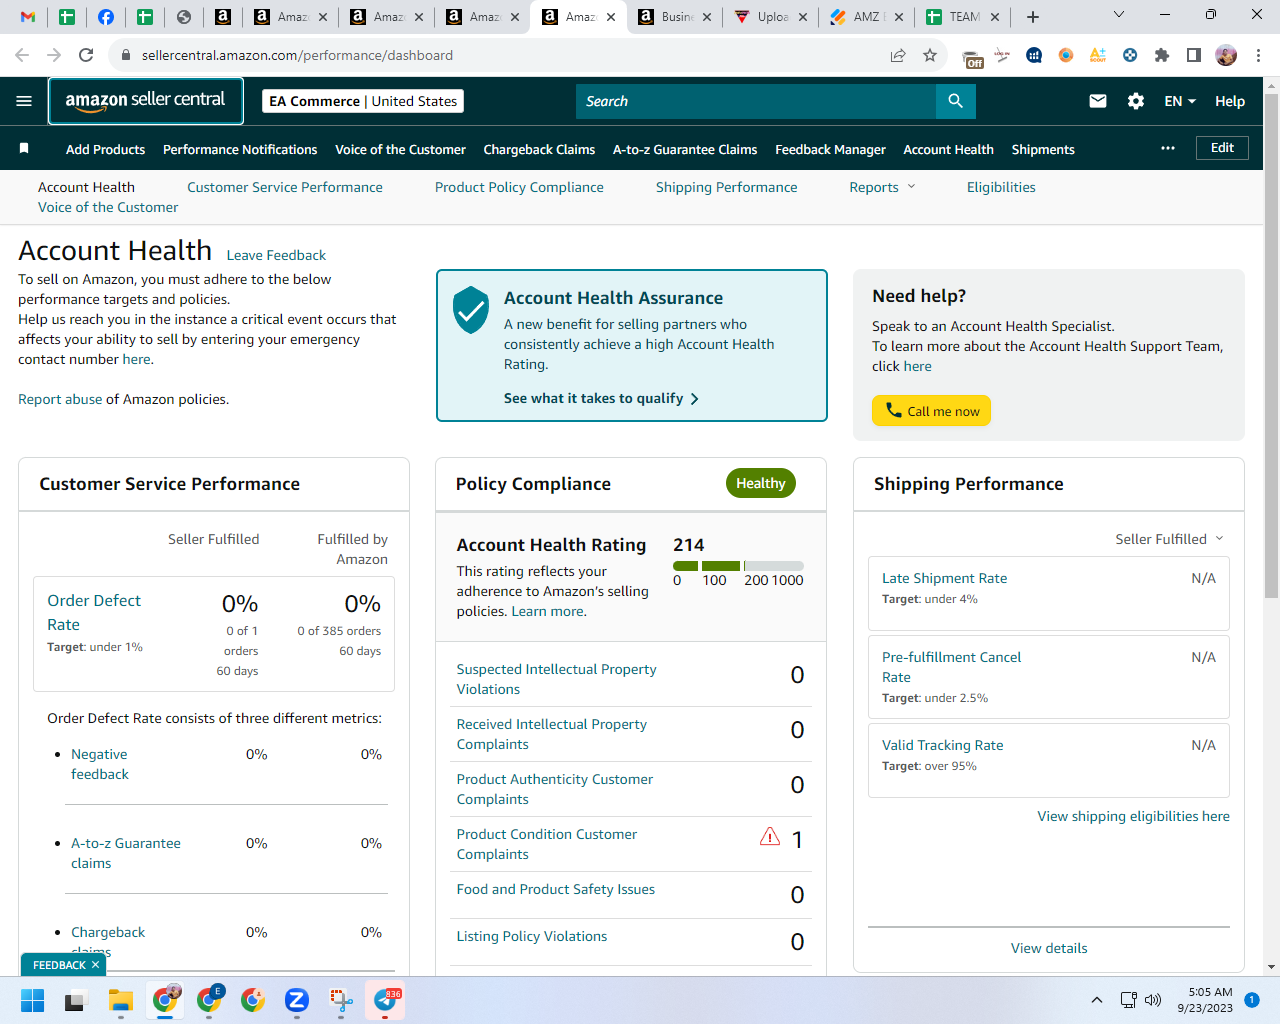1280x1024 pixels.
Task: Open the messages envelope icon
Action: tap(1098, 101)
